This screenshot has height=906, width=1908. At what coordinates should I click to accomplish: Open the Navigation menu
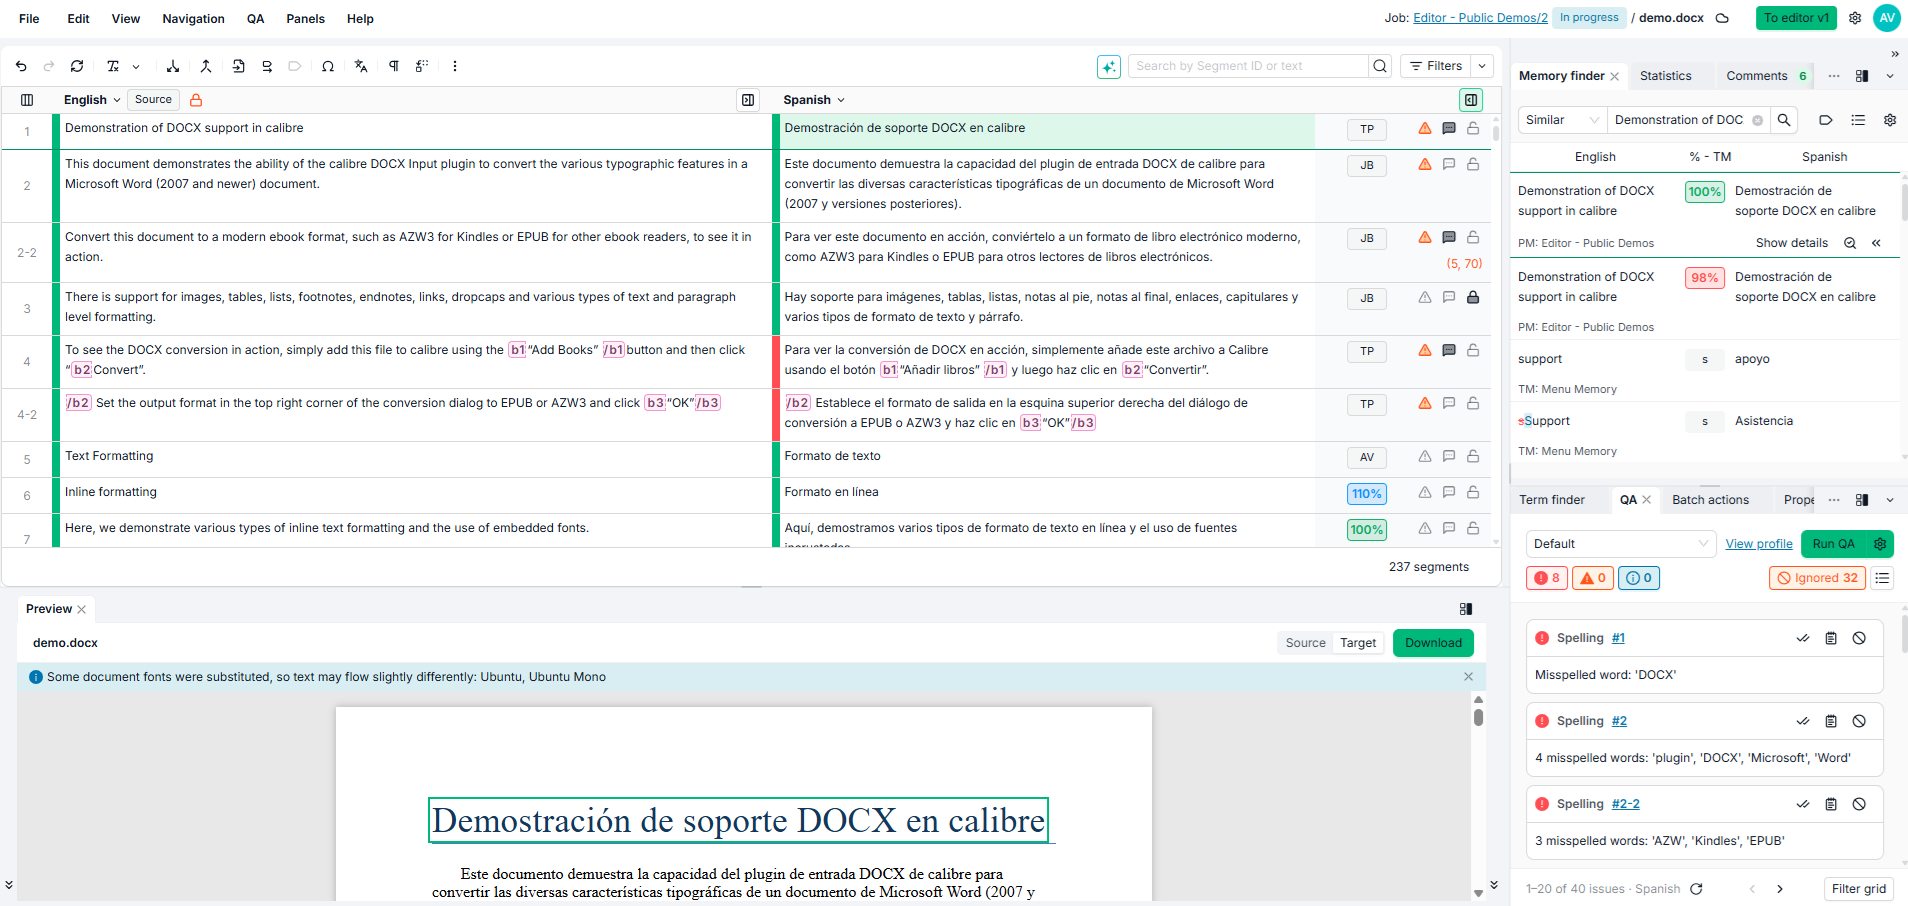pyautogui.click(x=194, y=19)
